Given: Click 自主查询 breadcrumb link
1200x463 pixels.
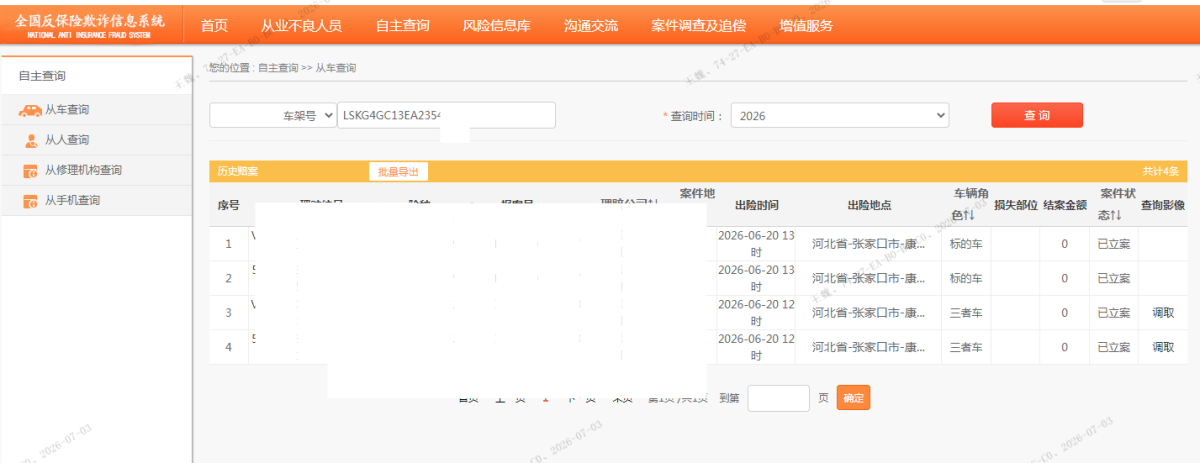Looking at the screenshot, I should coord(278,68).
